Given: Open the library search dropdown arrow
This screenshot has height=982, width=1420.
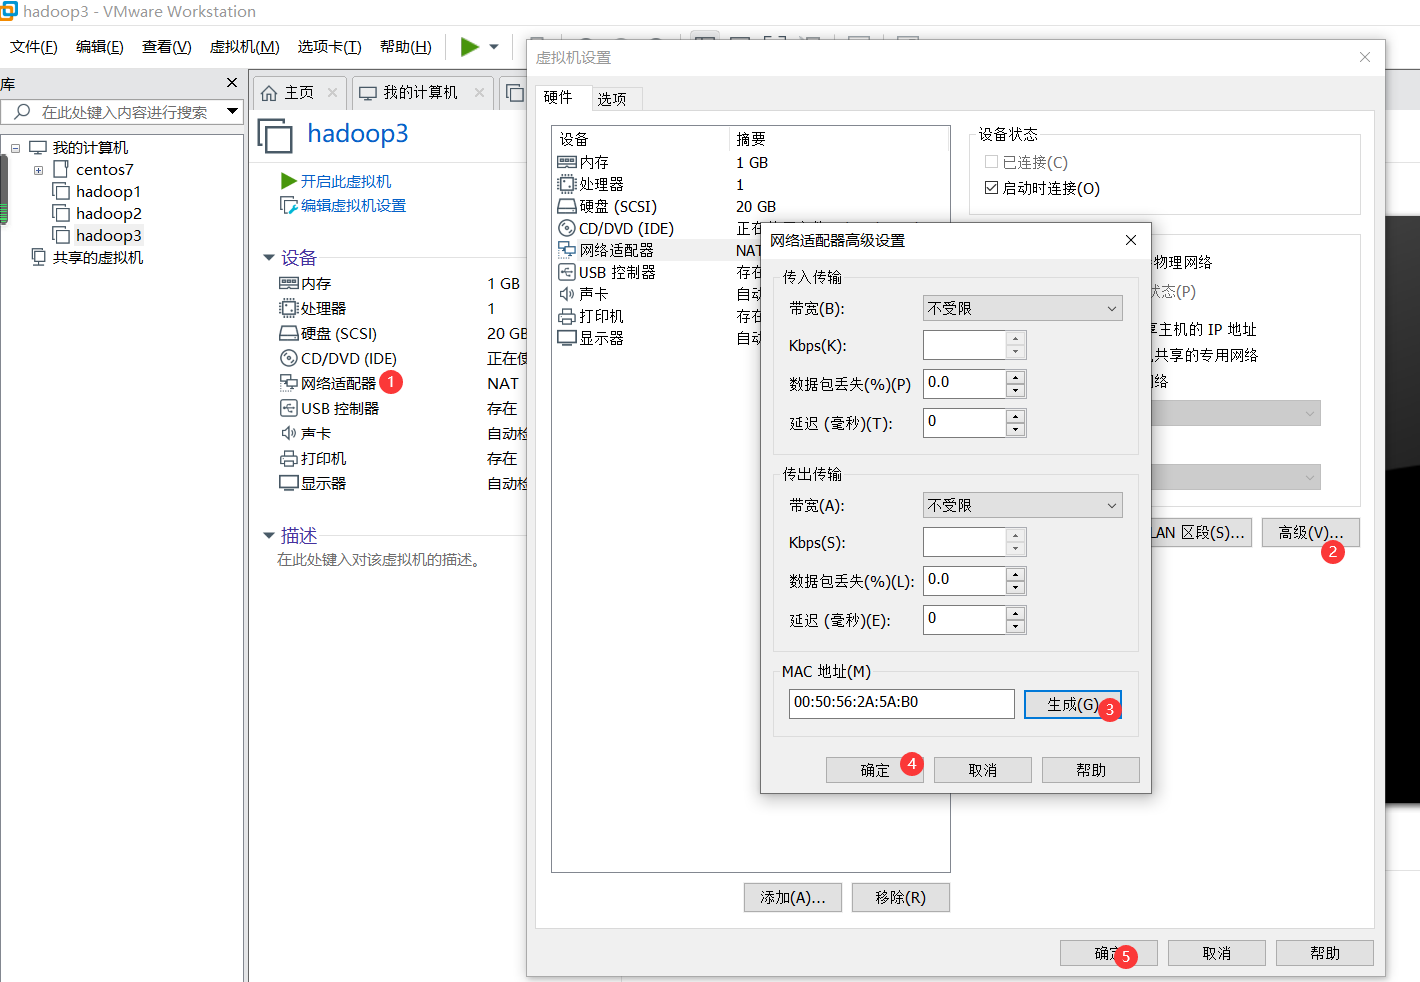Looking at the screenshot, I should click(232, 111).
